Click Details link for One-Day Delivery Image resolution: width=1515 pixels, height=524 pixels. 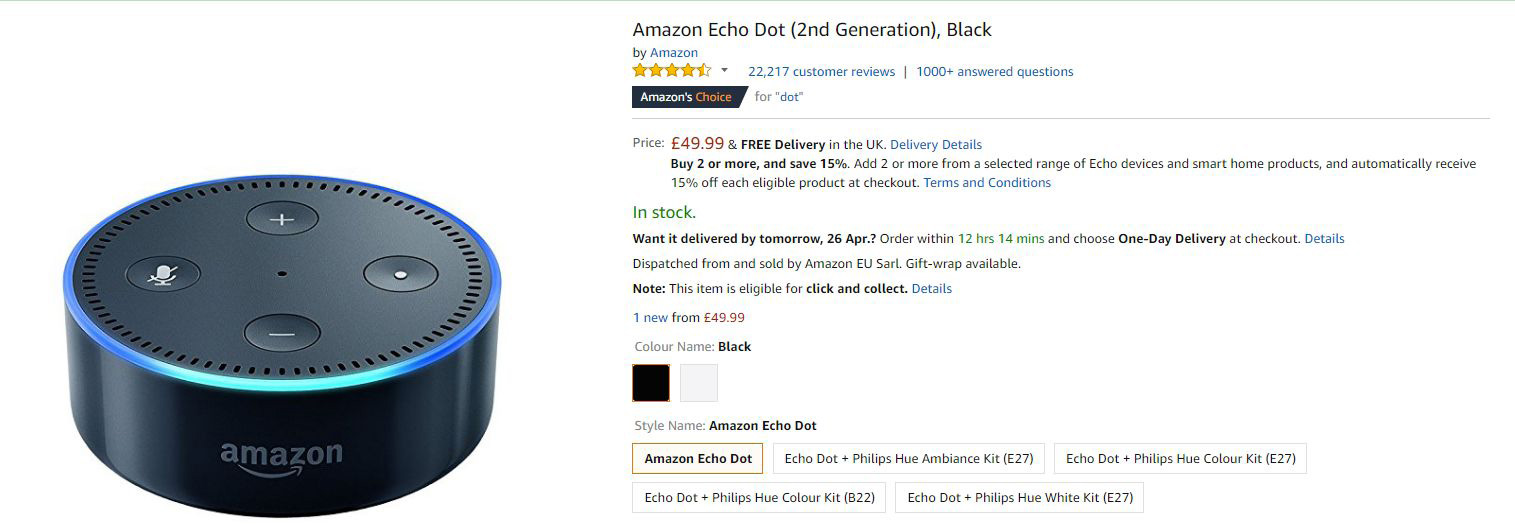(1324, 238)
